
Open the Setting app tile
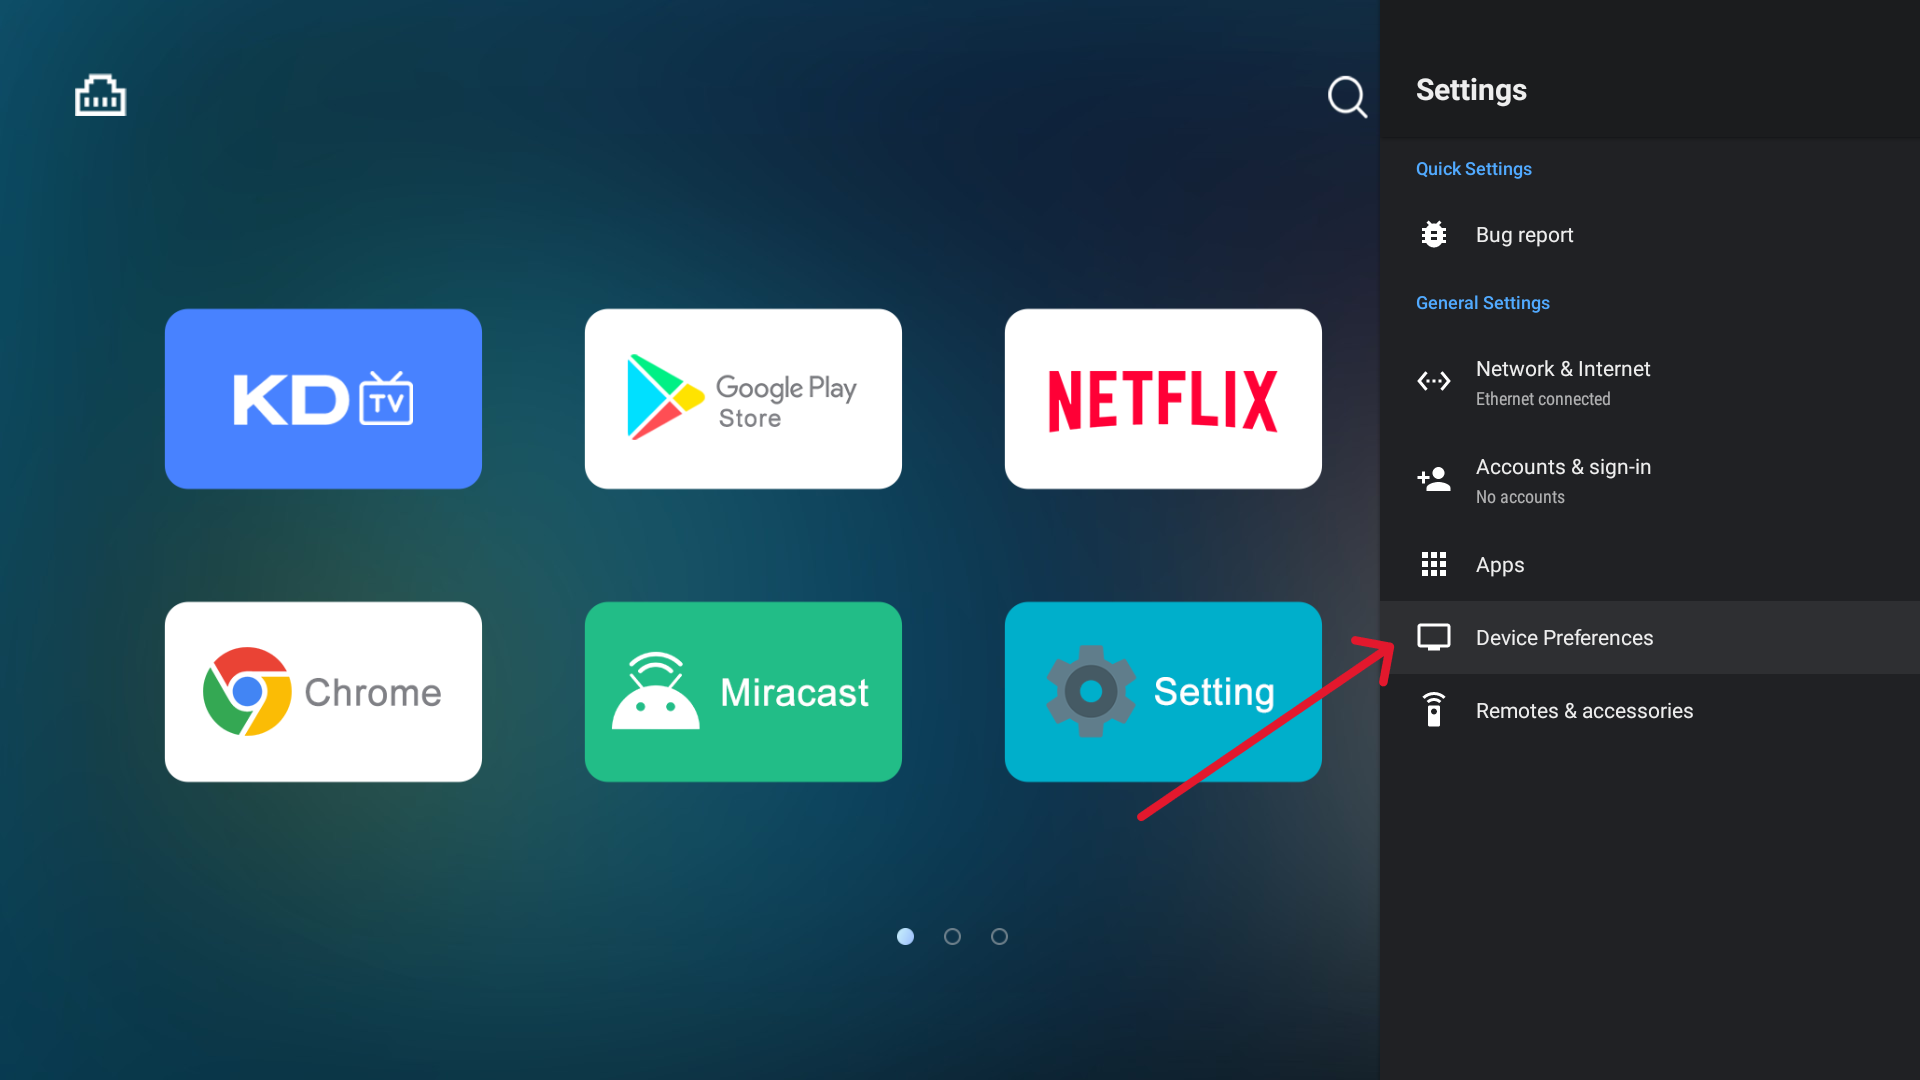coord(1163,692)
